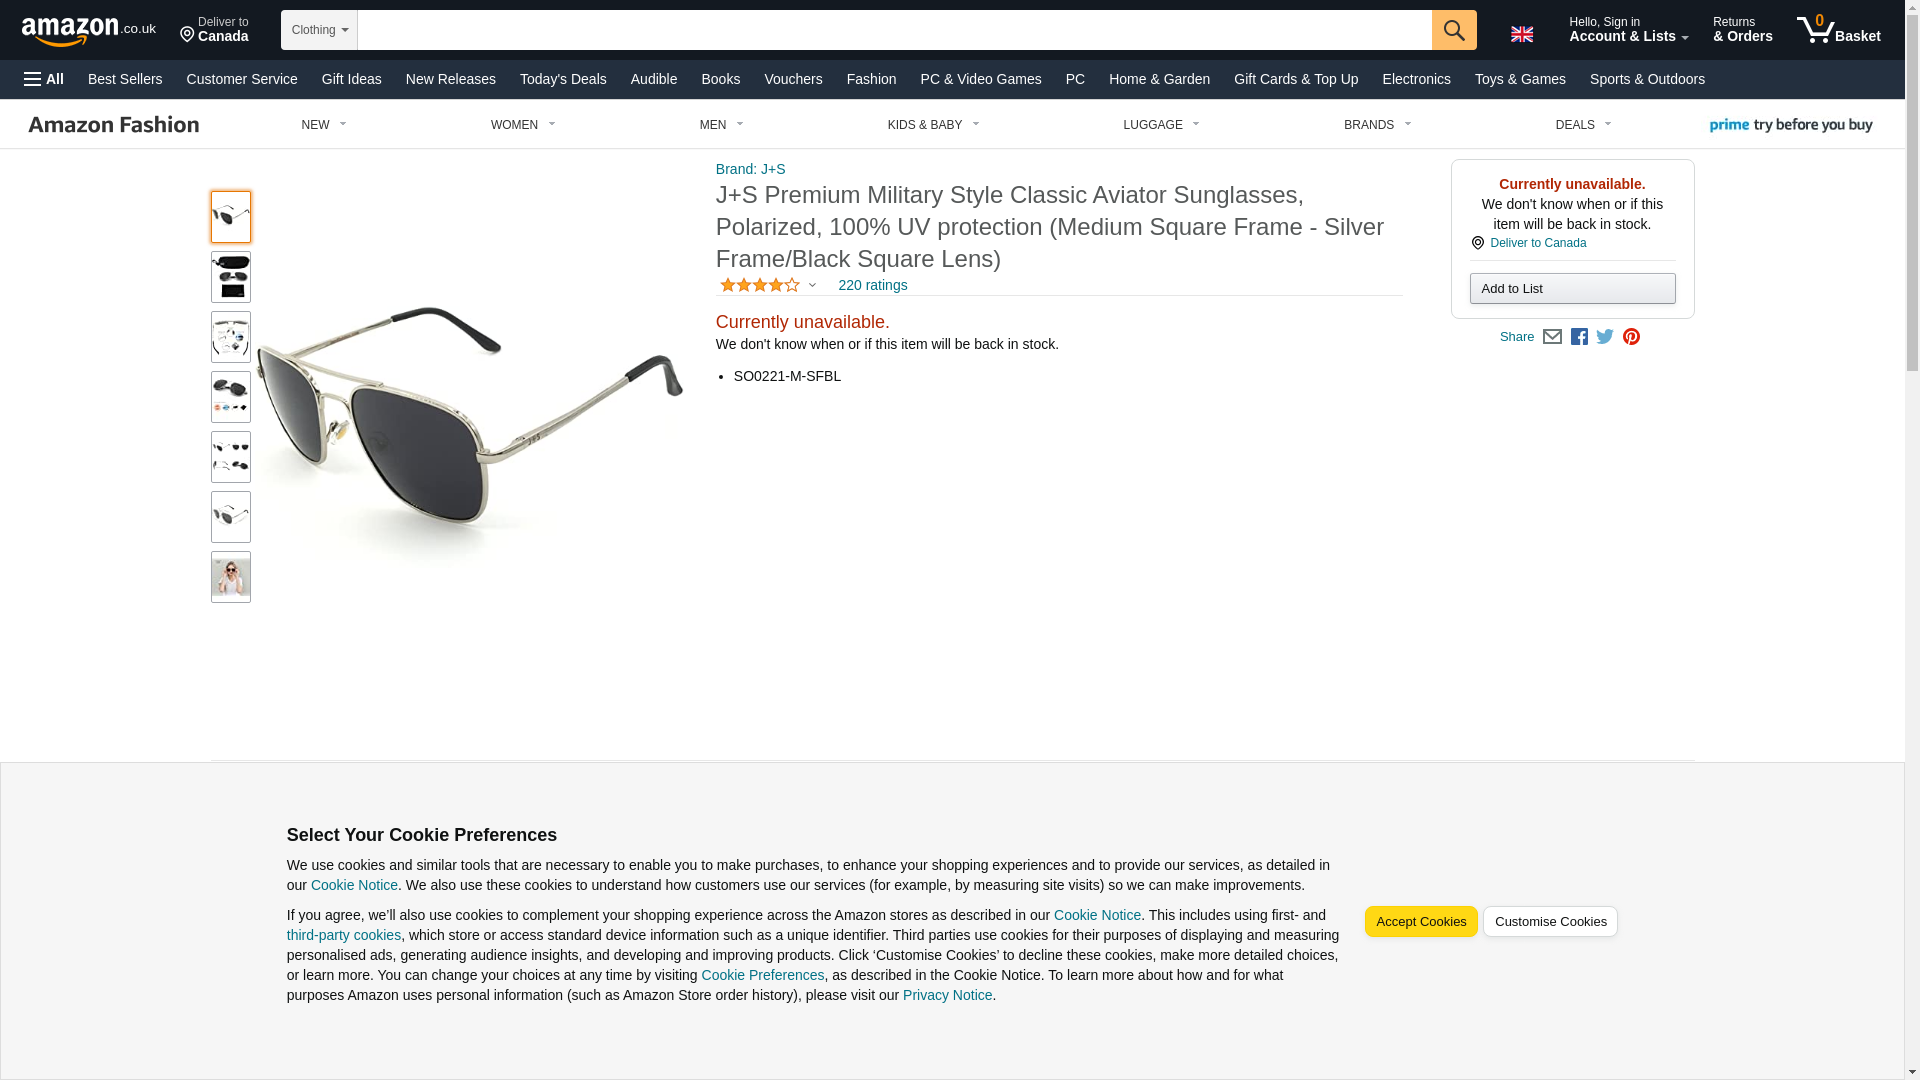Go to the Amazon.co.uk home logo
The height and width of the screenshot is (1080, 1920).
[89, 30]
